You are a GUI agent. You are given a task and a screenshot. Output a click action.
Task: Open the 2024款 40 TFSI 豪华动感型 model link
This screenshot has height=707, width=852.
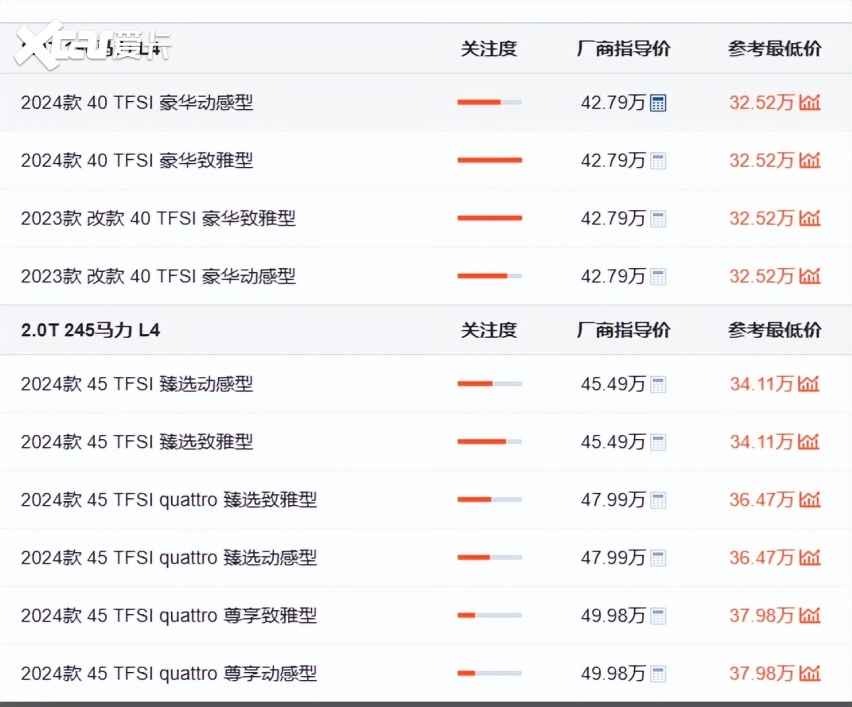pos(137,103)
